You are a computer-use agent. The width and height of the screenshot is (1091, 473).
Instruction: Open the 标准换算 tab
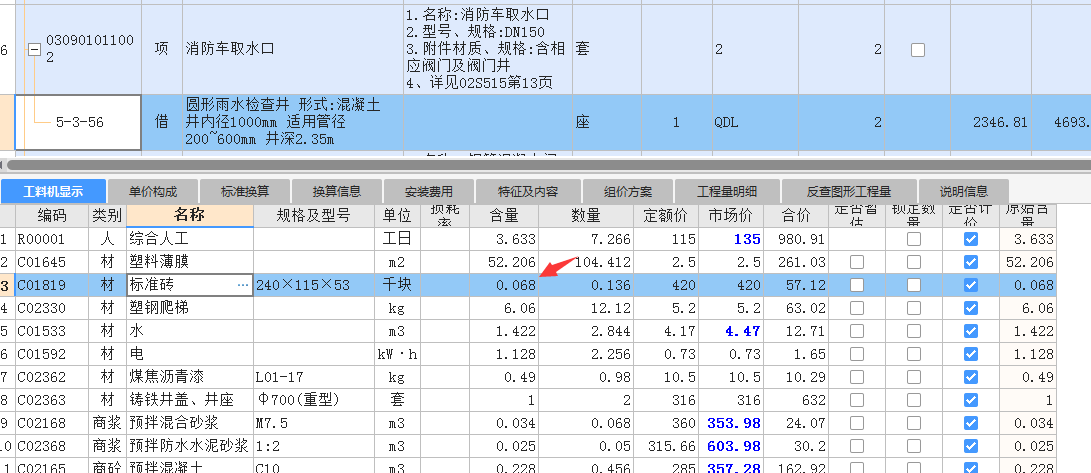pos(244,191)
